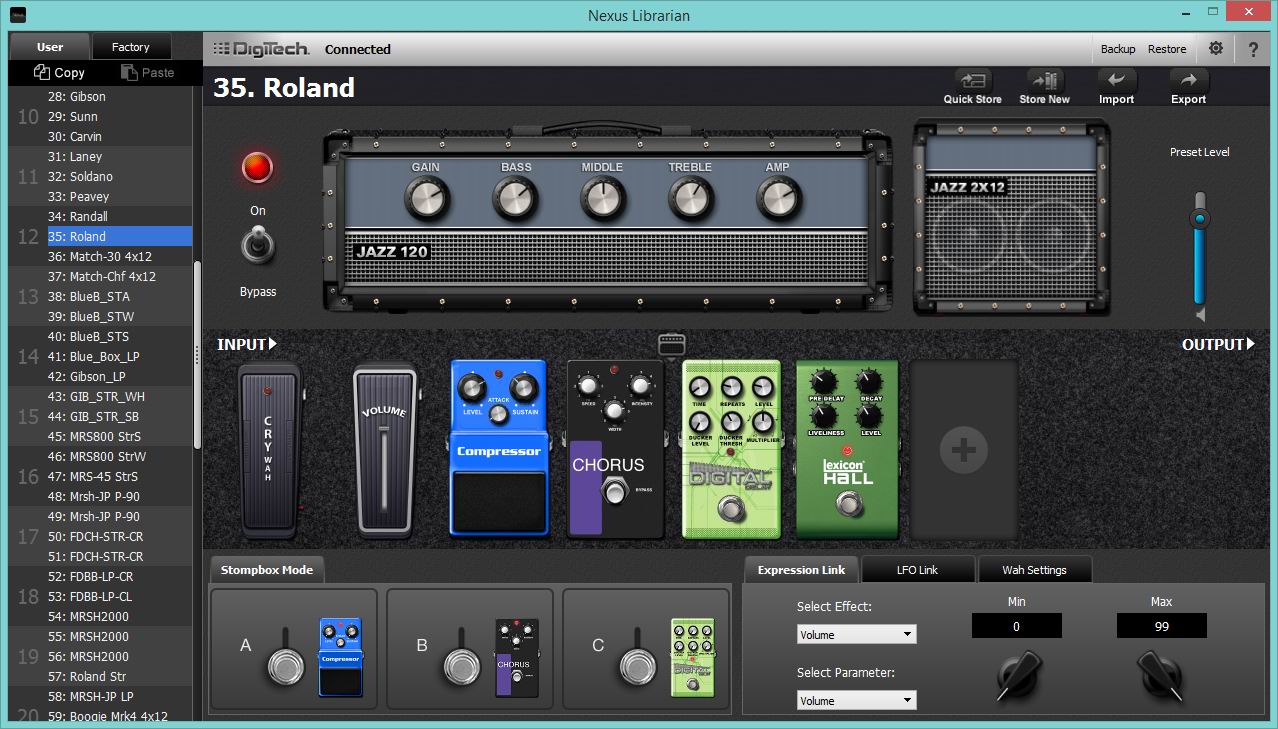Viewport: 1278px width, 729px height.
Task: Click the Compressor pedal Sustain knob
Action: tap(522, 388)
